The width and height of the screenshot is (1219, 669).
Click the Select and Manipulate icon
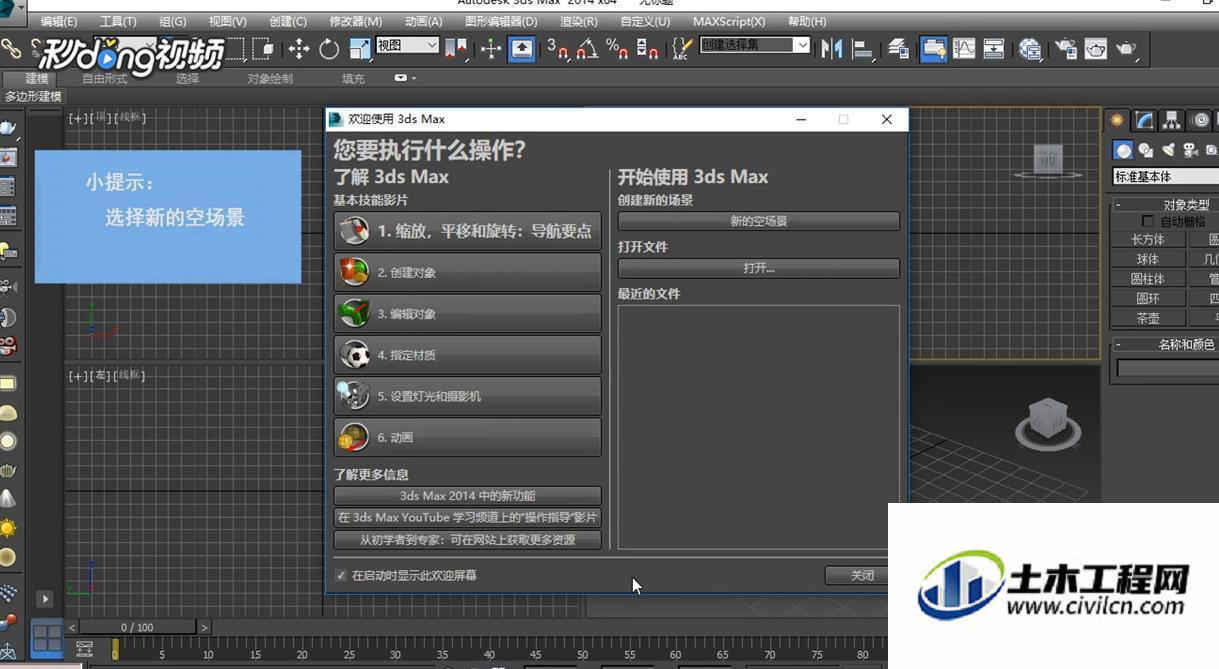tap(491, 49)
